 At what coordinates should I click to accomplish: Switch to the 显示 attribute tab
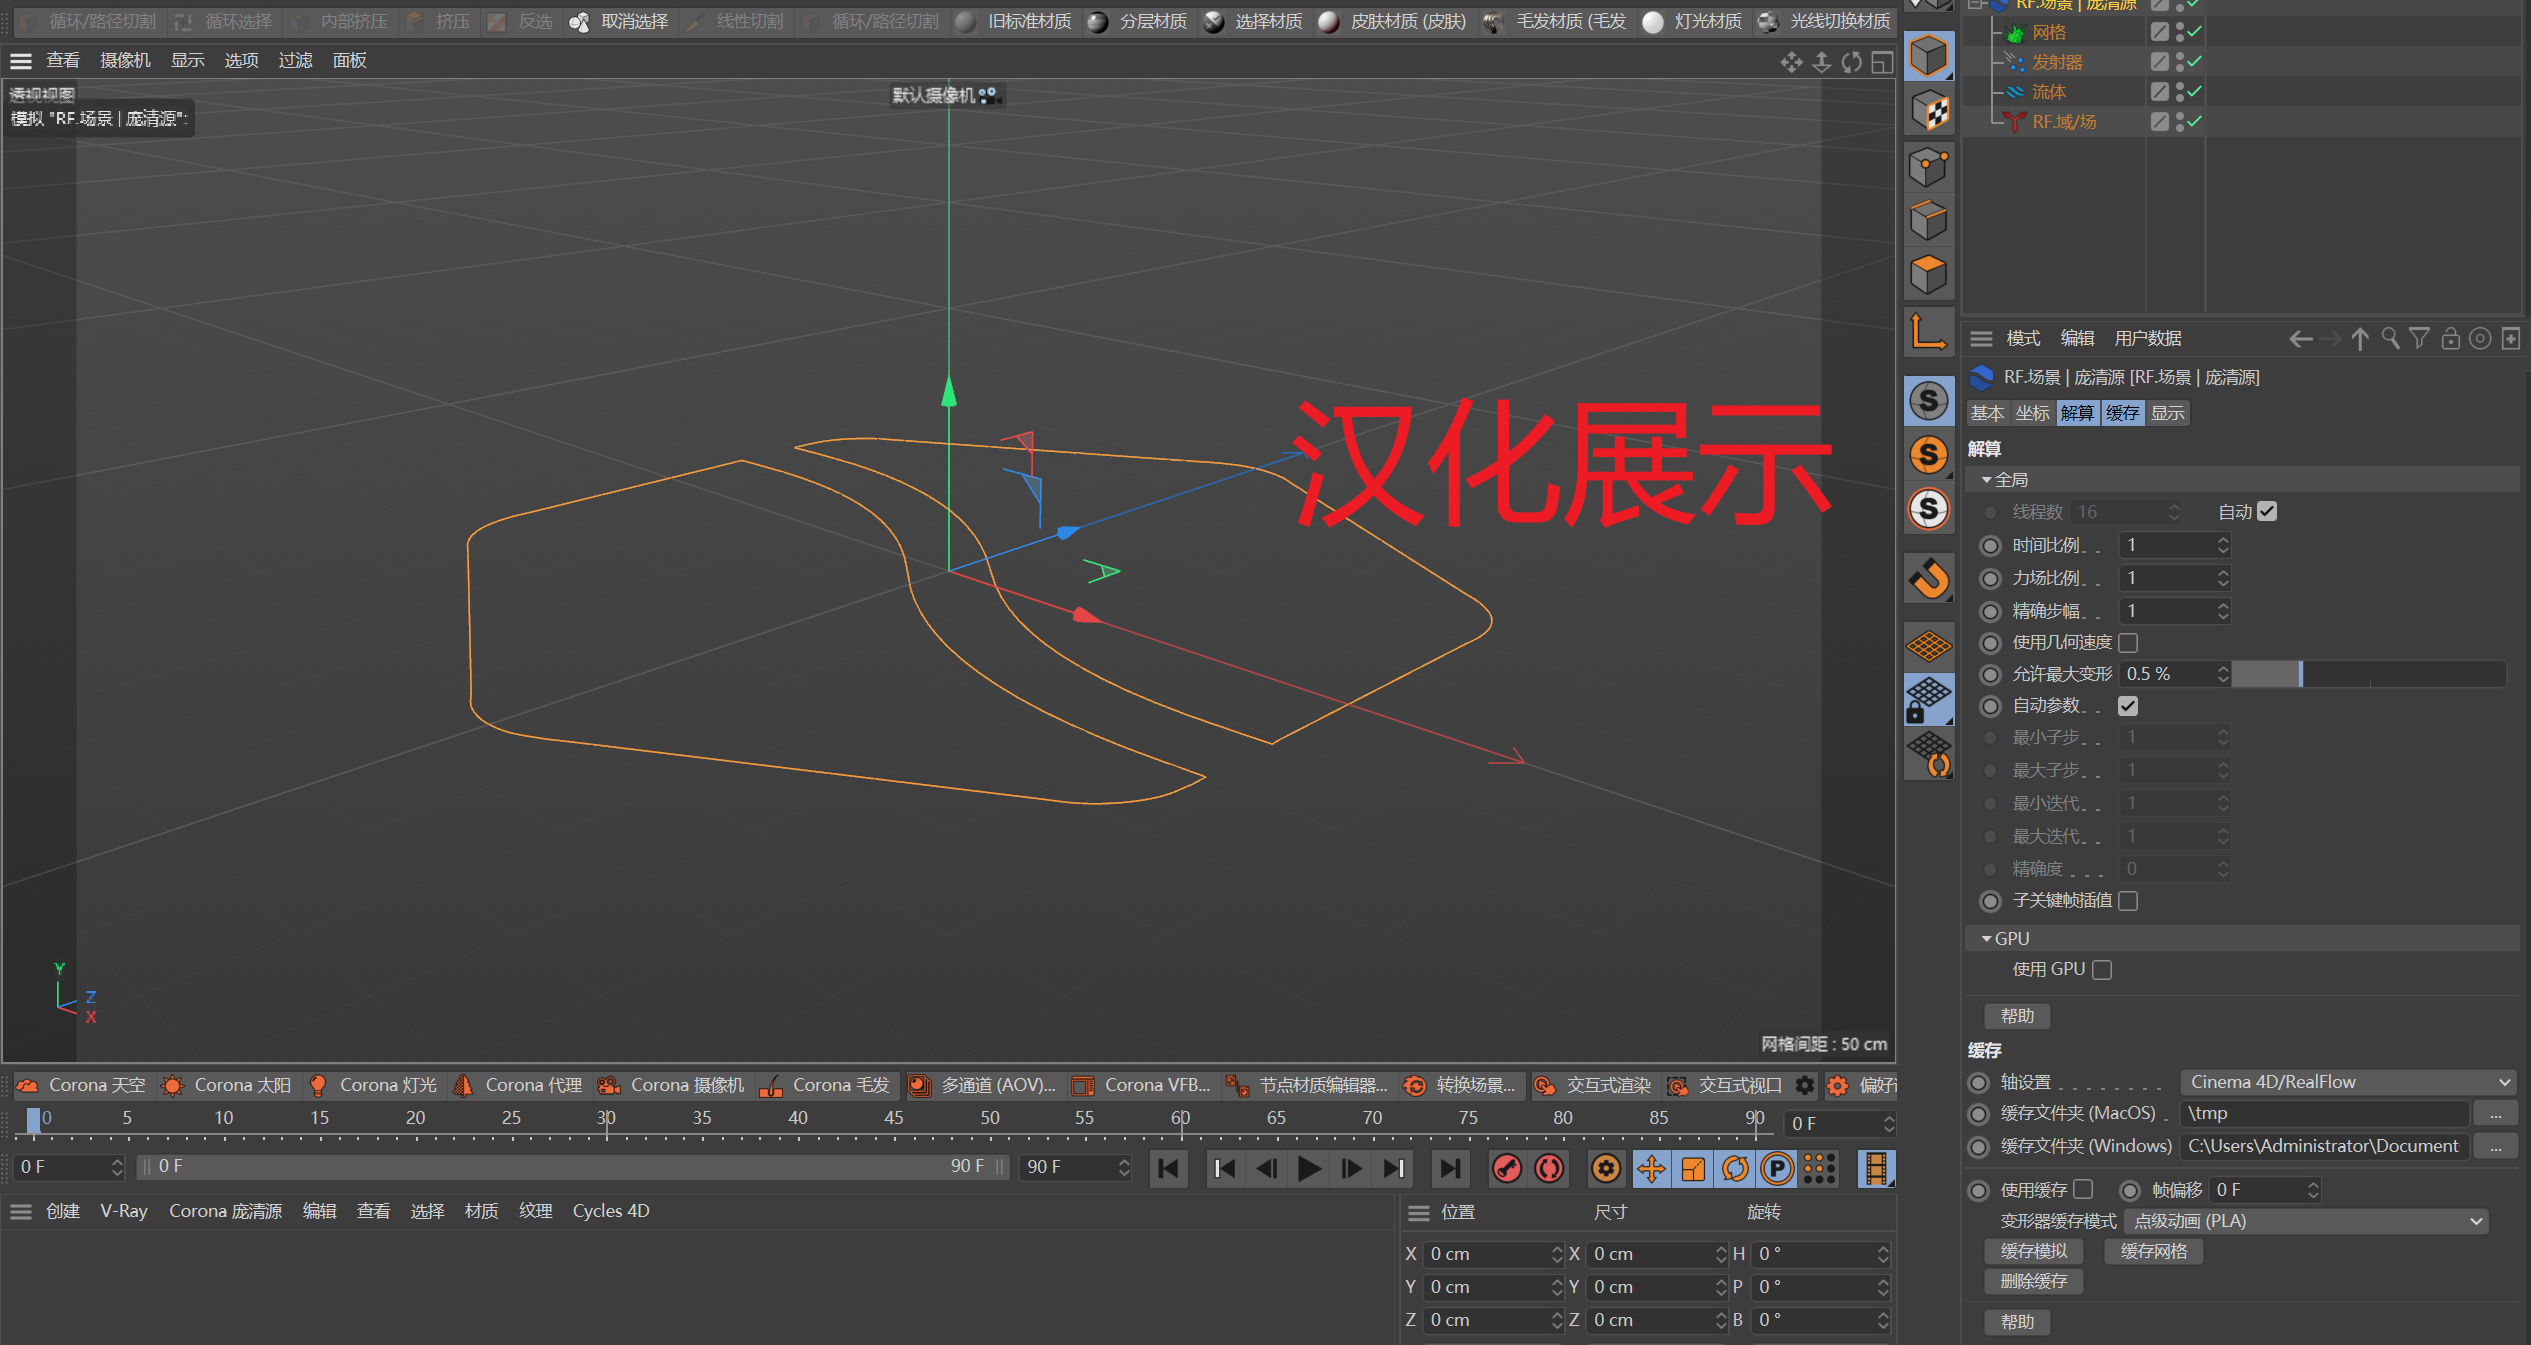[2167, 413]
